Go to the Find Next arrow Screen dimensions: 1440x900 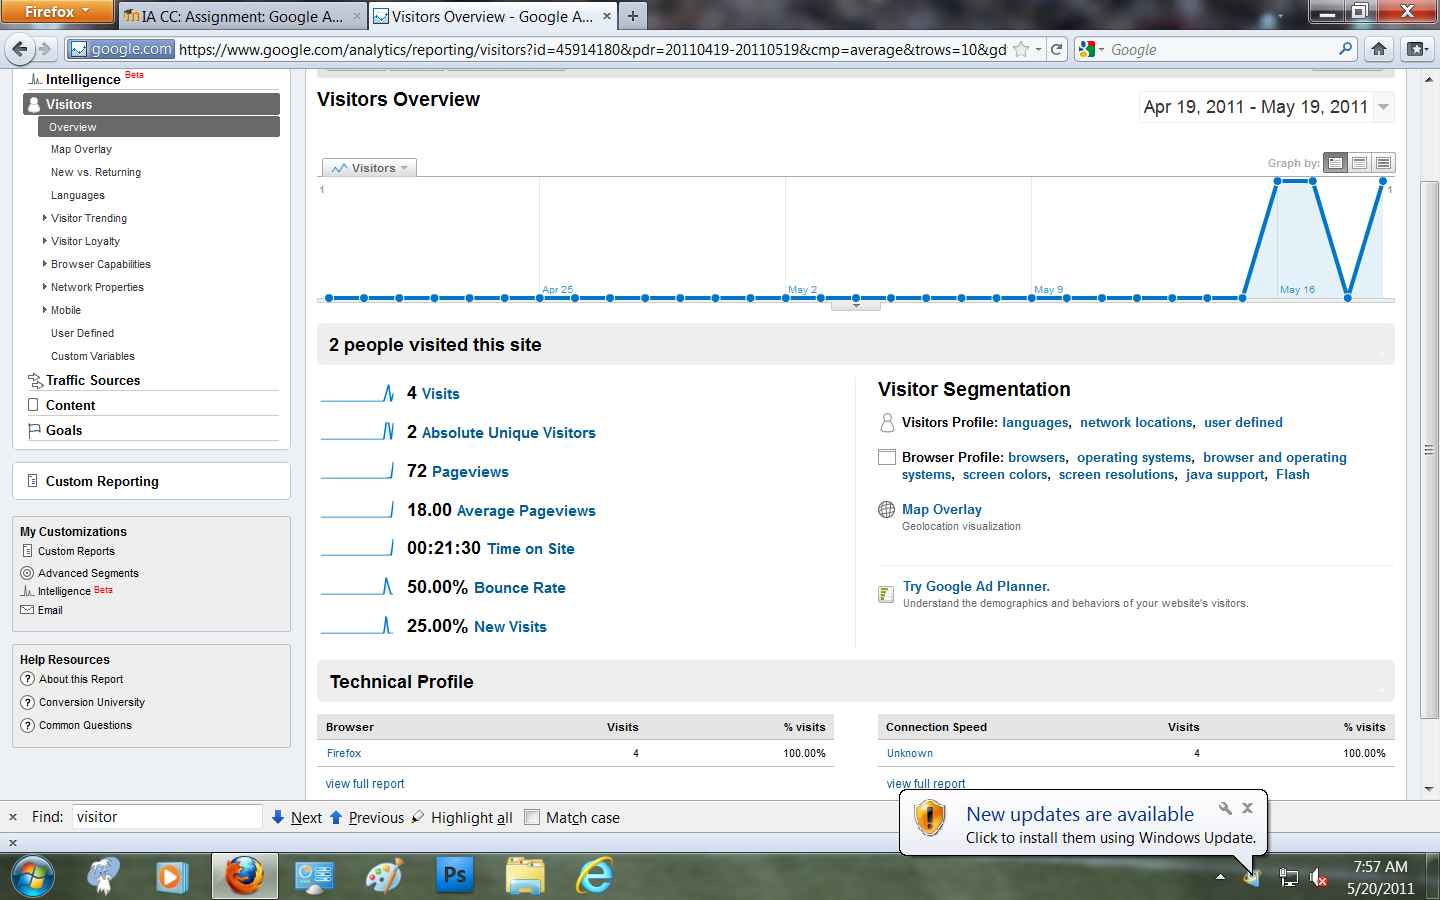point(278,817)
